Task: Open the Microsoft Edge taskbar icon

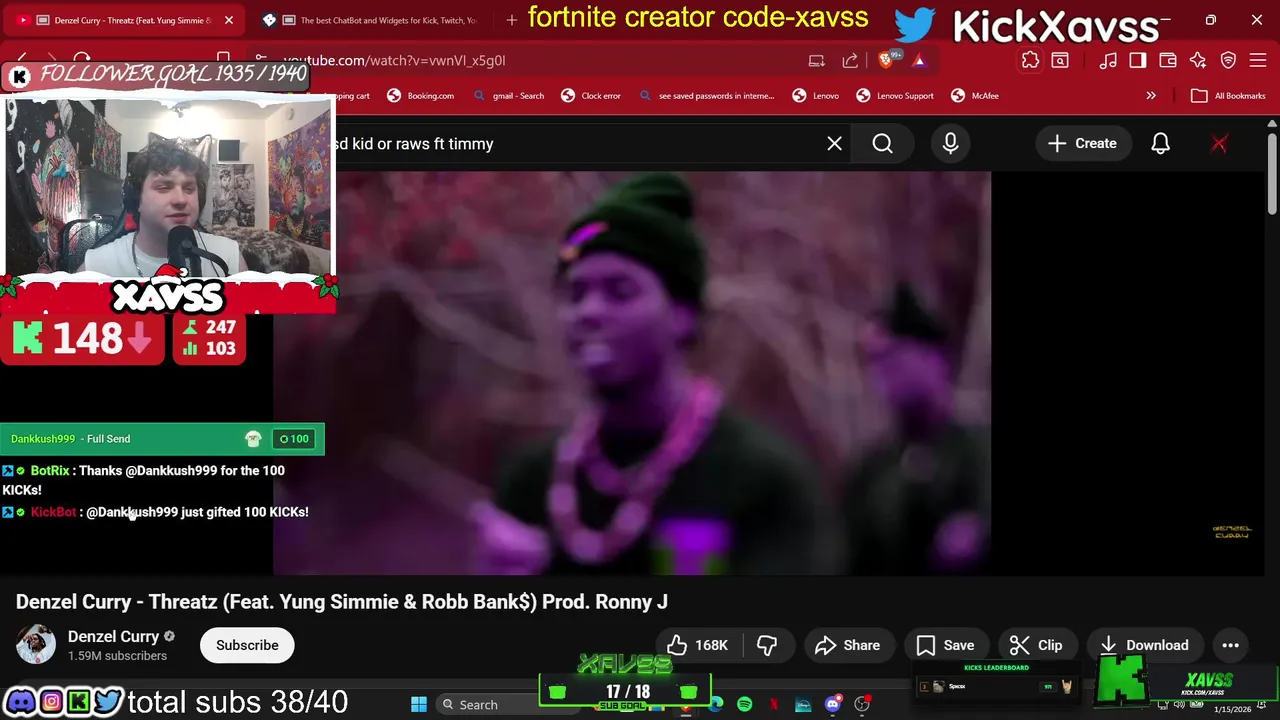Action: tap(716, 705)
